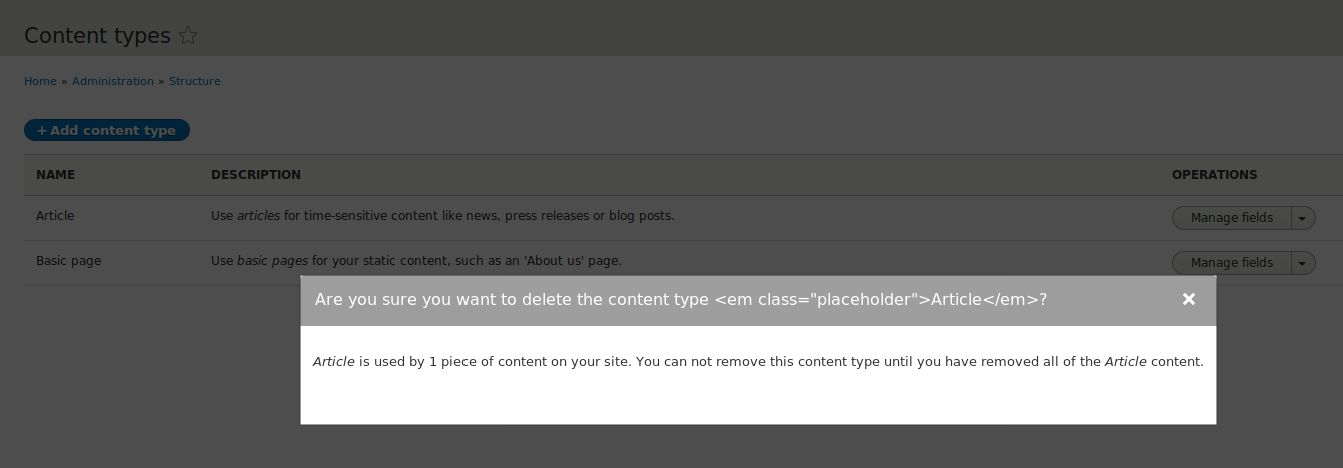Click the OPERATIONS column header

click(1215, 175)
